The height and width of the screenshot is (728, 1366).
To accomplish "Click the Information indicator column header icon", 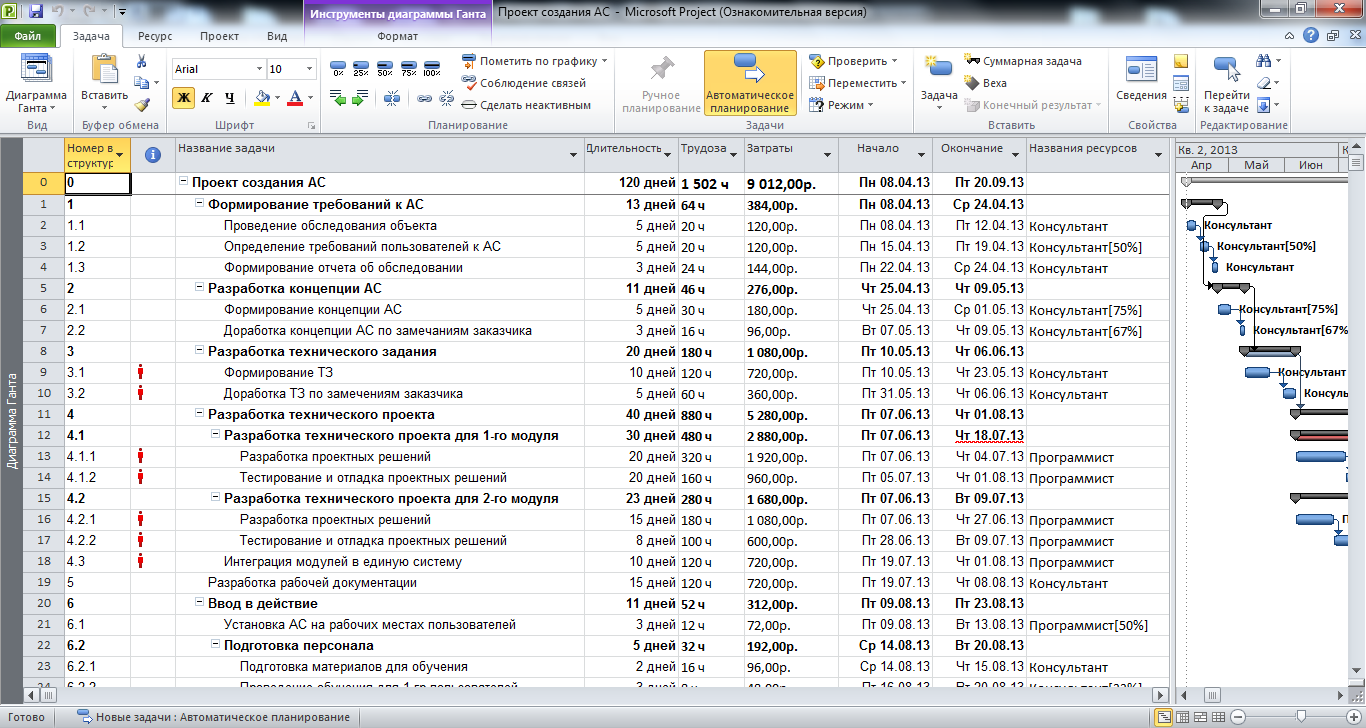I will pyautogui.click(x=152, y=155).
